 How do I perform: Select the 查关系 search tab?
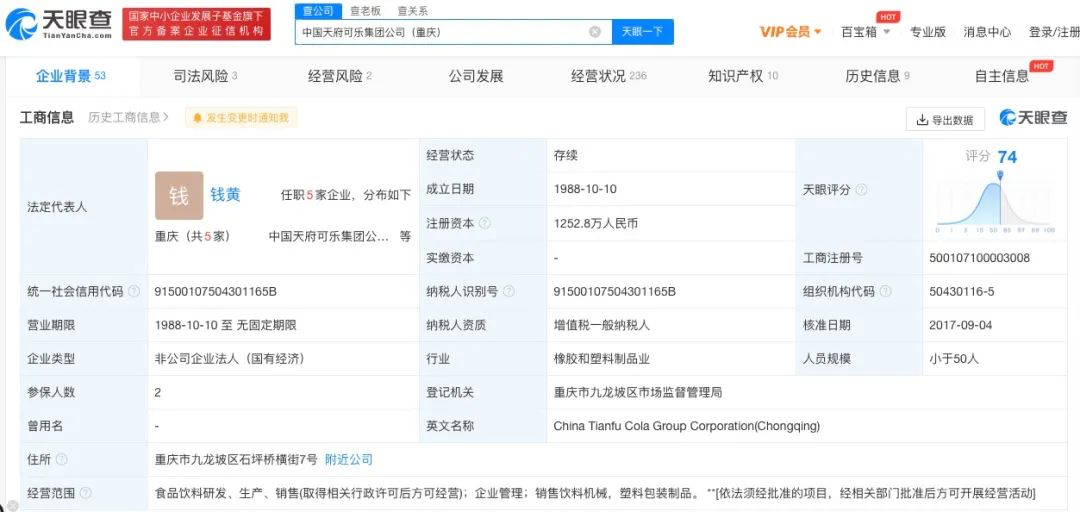413,11
